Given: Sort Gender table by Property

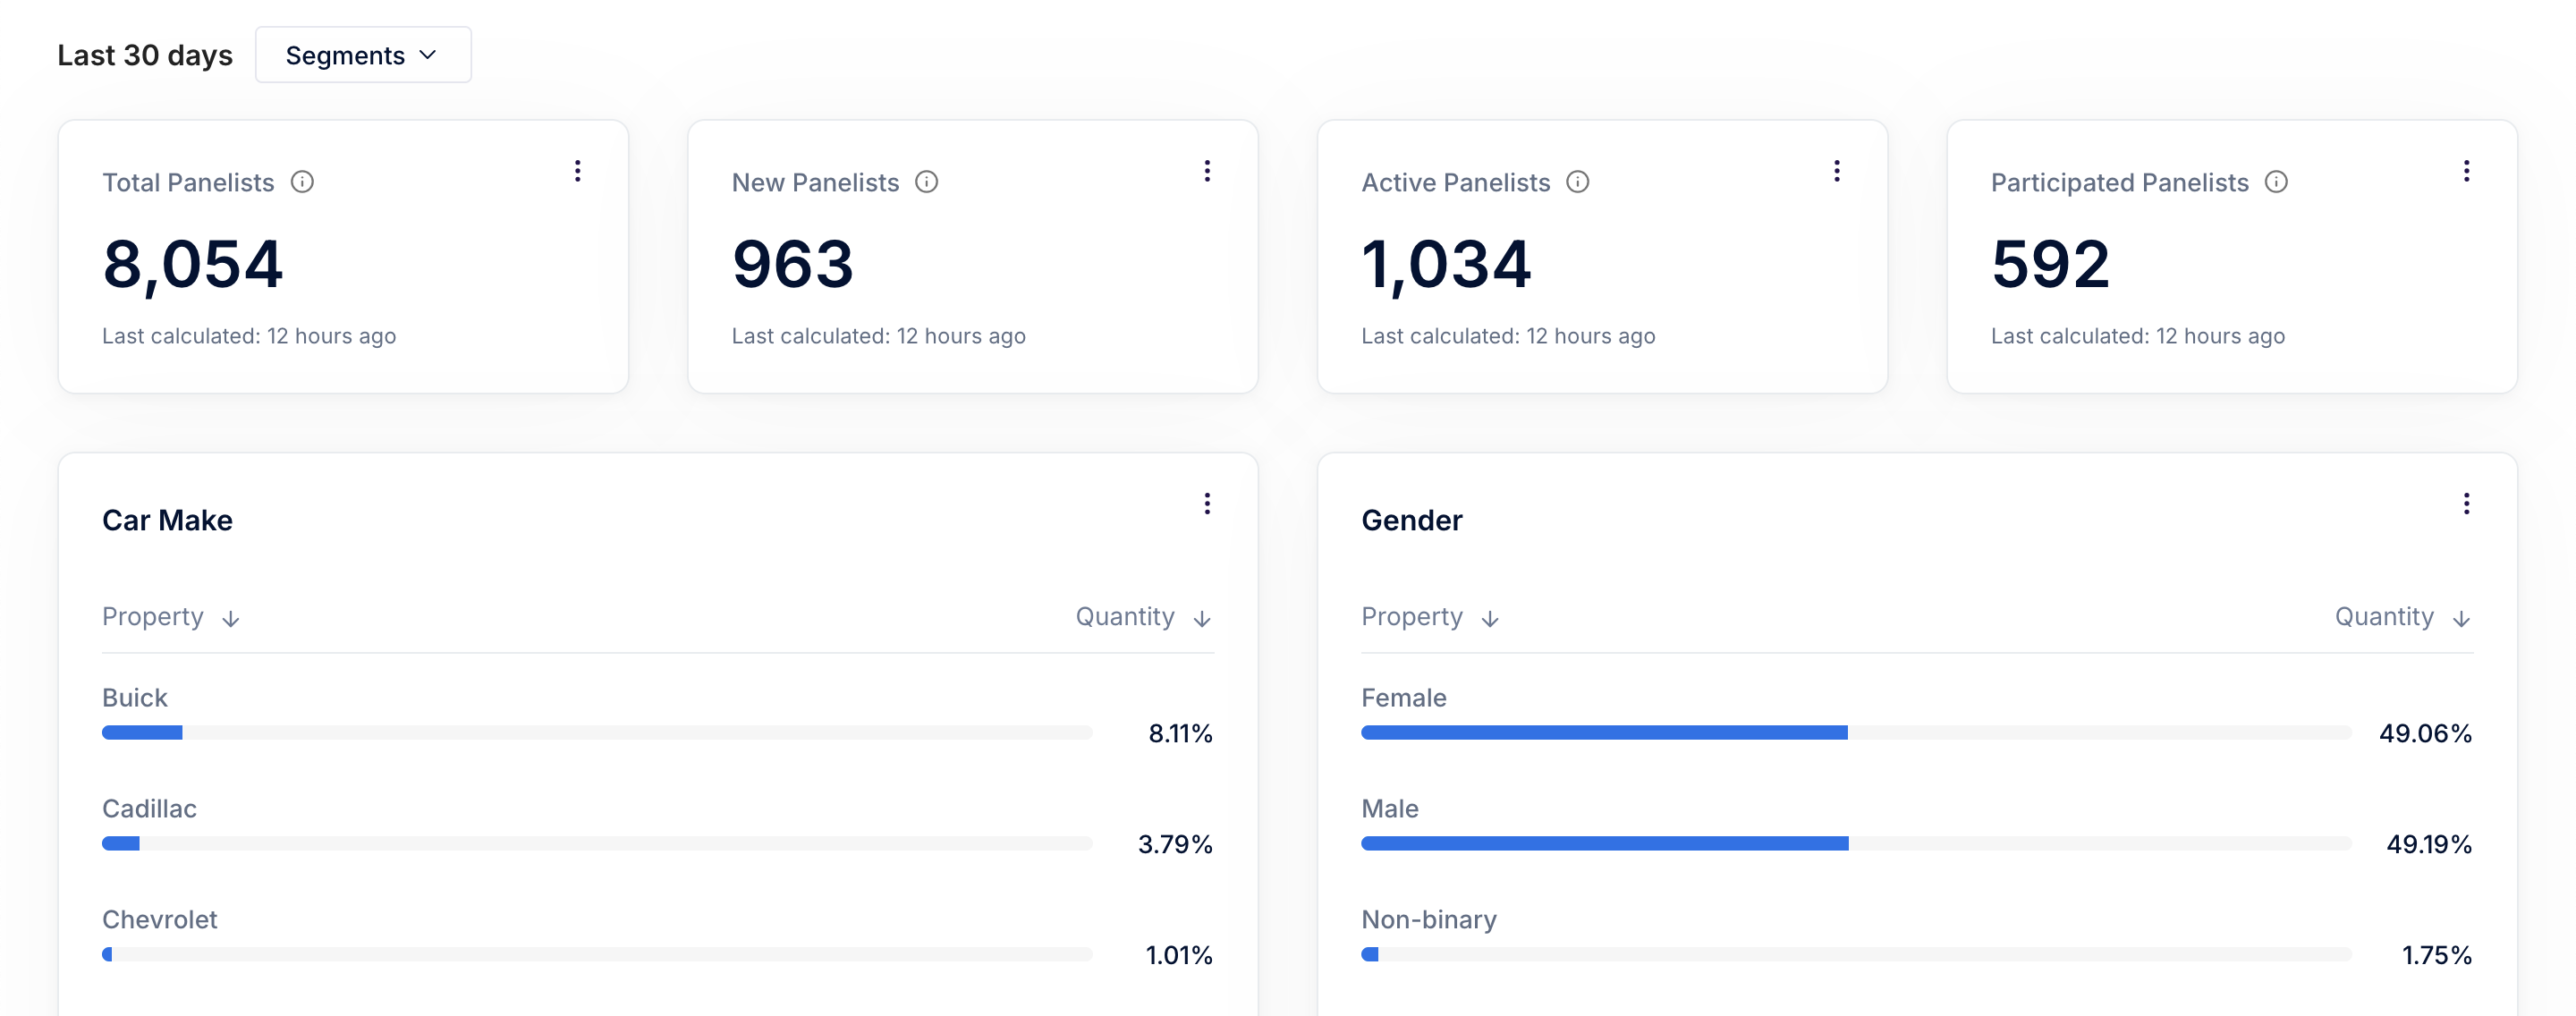Looking at the screenshot, I should 1430,617.
